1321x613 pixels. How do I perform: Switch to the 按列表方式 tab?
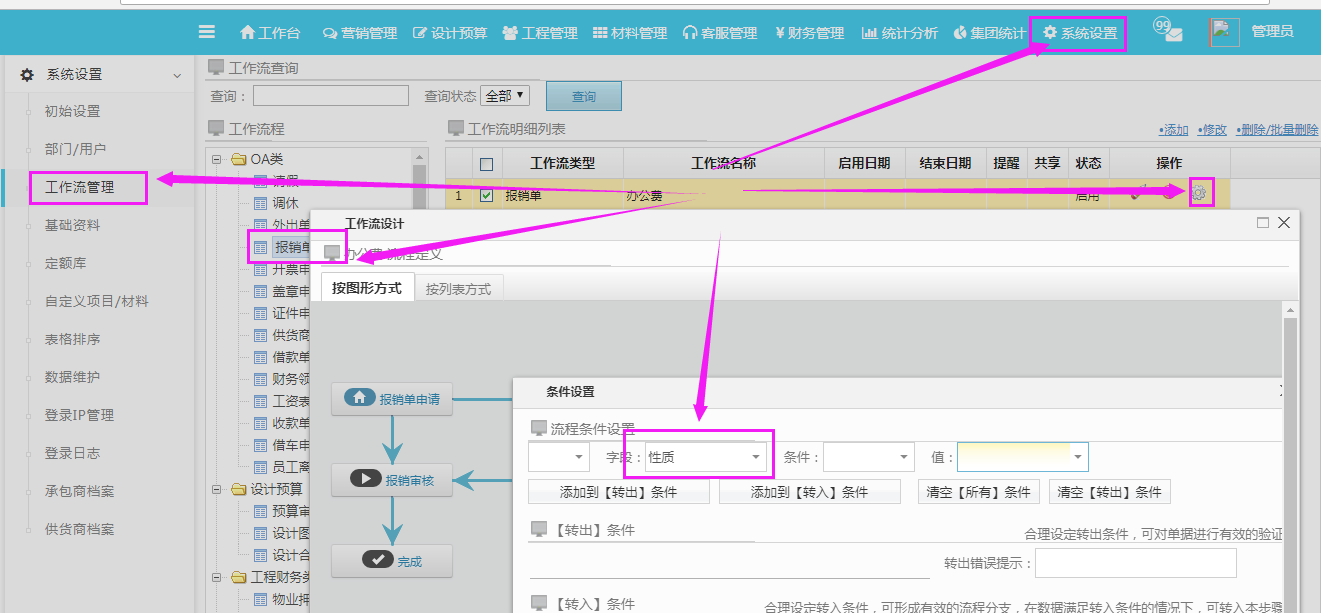pyautogui.click(x=458, y=289)
